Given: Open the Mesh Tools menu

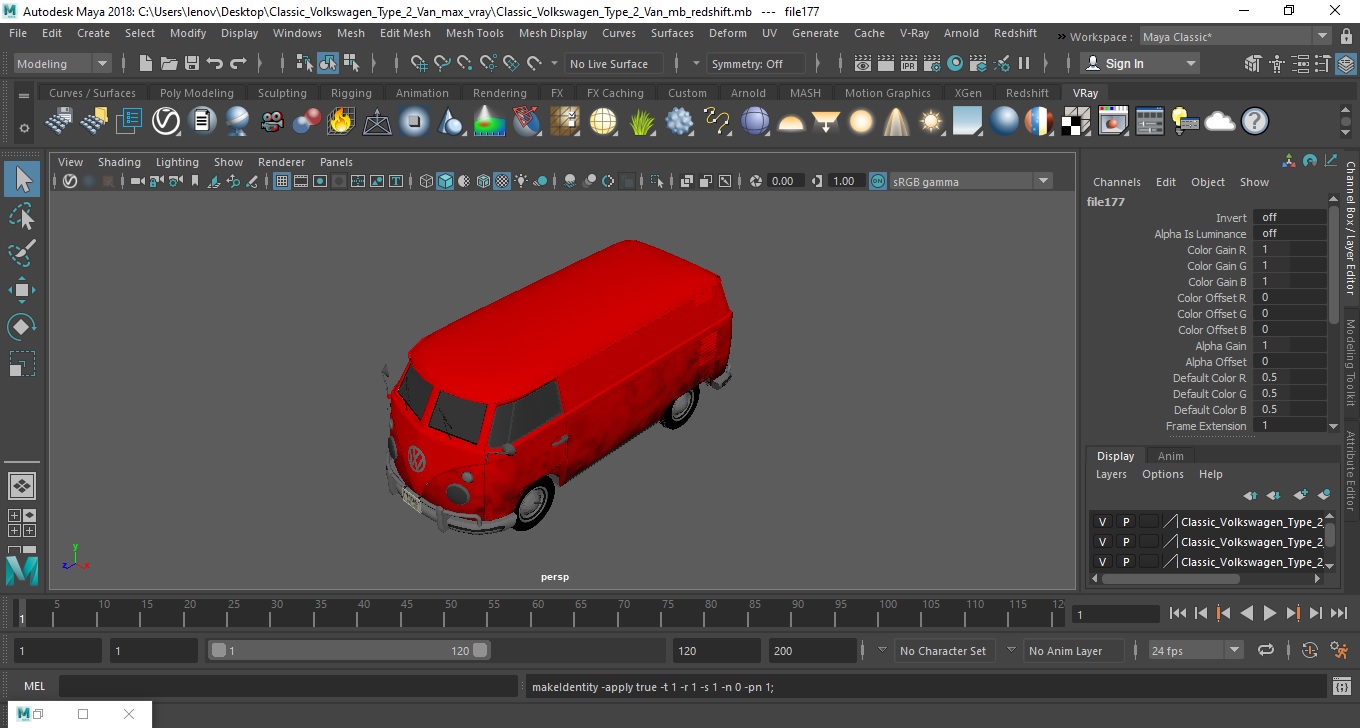Looking at the screenshot, I should 474,33.
